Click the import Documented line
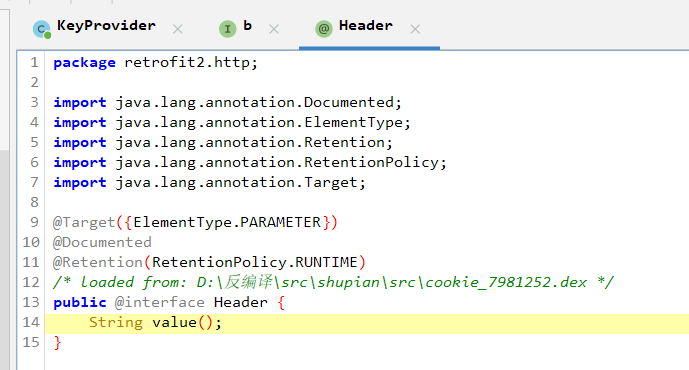Screen dimensions: 689x370 [228, 102]
